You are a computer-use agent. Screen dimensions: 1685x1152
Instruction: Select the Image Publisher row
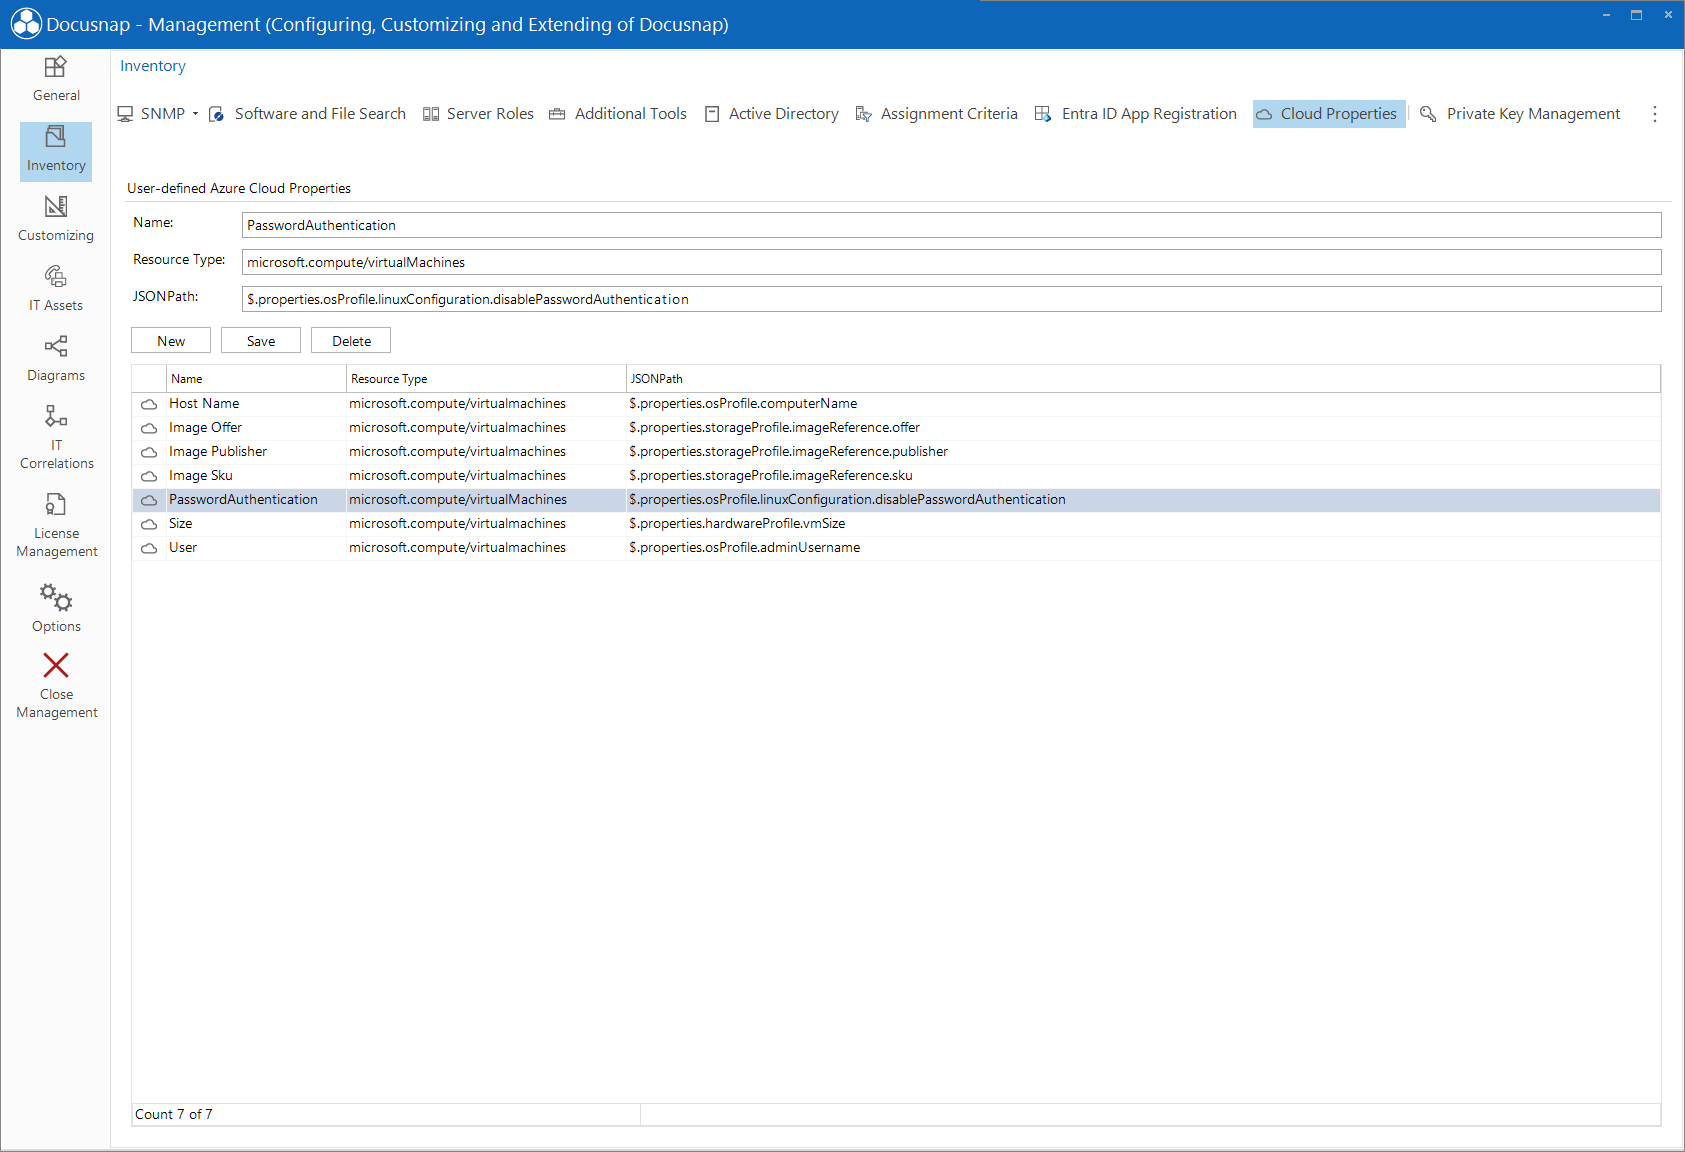coord(896,452)
